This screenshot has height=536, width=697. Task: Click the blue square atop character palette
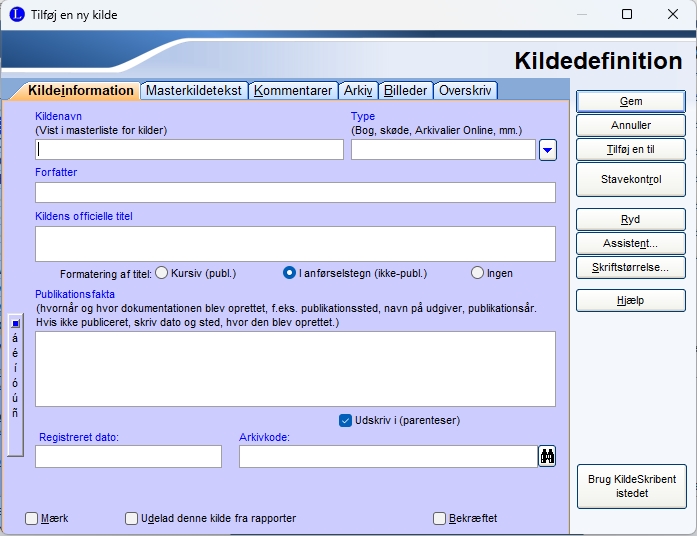(15, 323)
